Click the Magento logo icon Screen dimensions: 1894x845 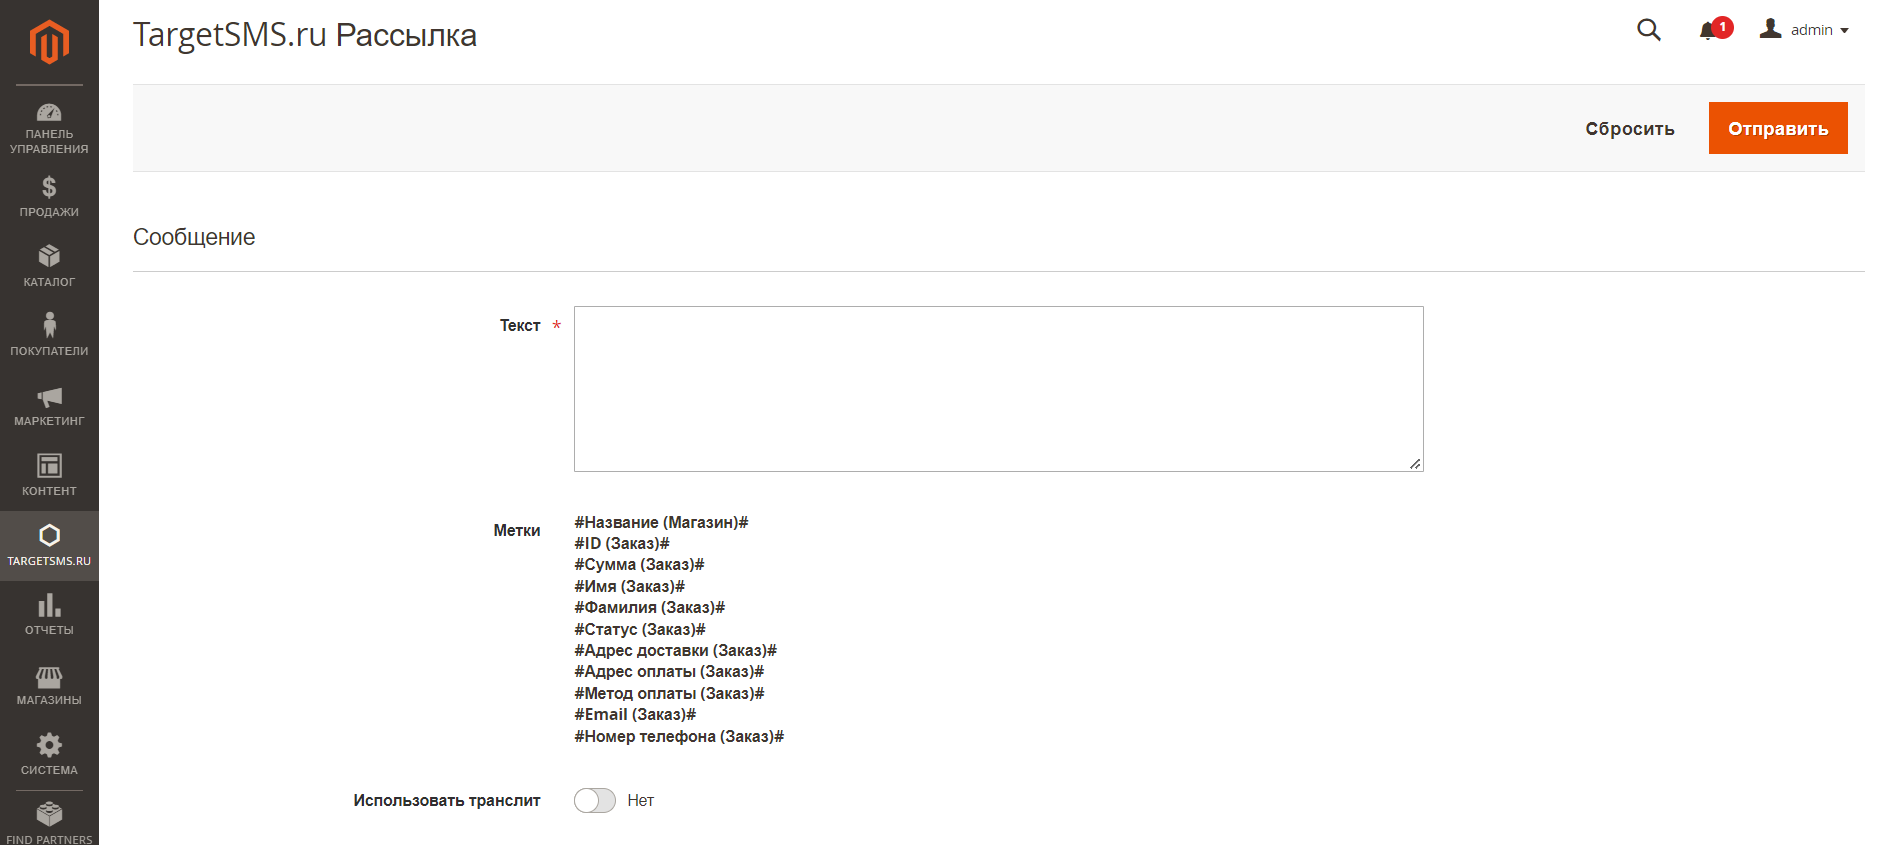(49, 42)
